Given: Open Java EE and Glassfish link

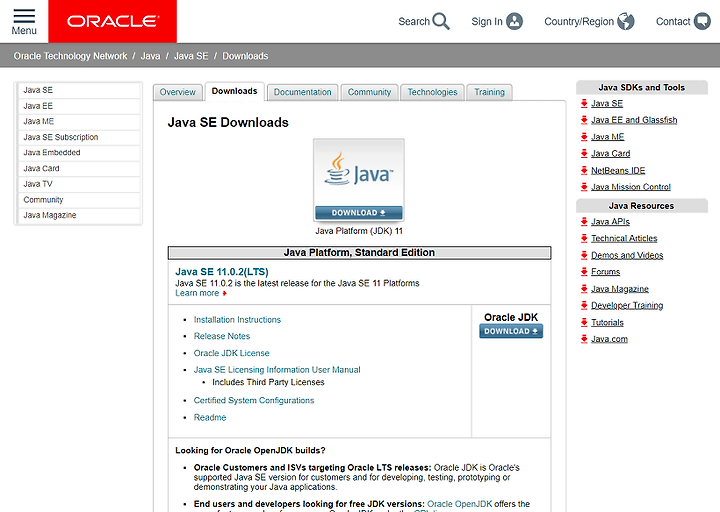Looking at the screenshot, I should tap(634, 120).
